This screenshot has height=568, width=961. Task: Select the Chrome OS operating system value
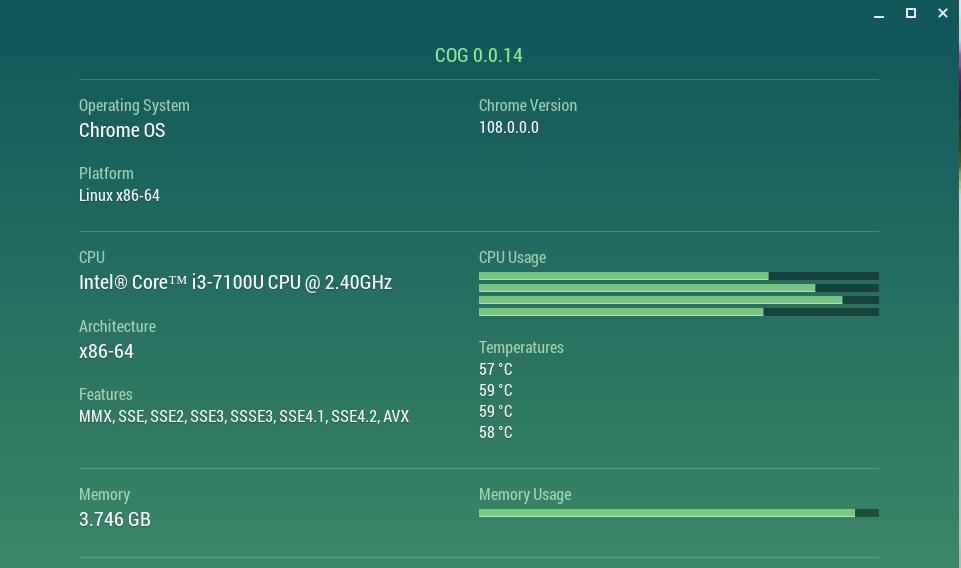[x=122, y=130]
